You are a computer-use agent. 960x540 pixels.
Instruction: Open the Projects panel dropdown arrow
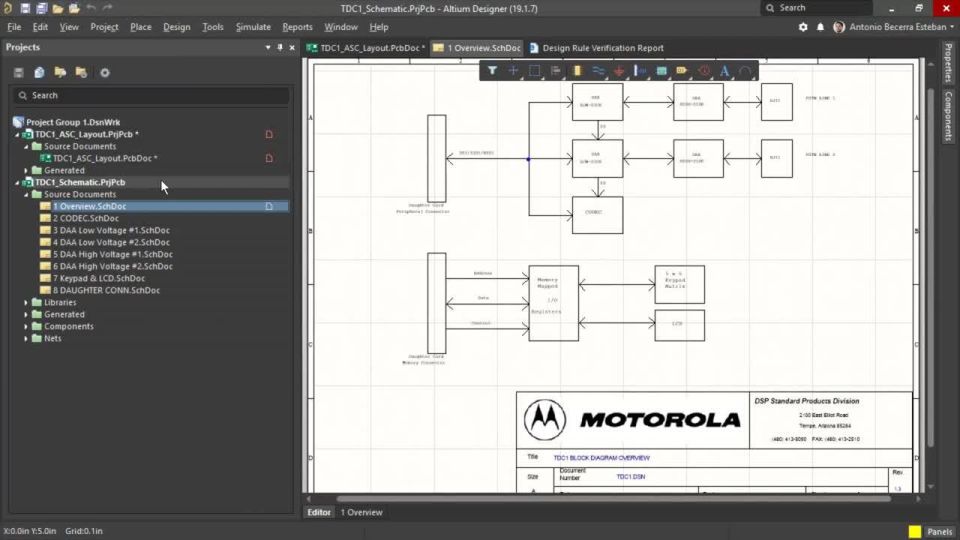coord(268,47)
